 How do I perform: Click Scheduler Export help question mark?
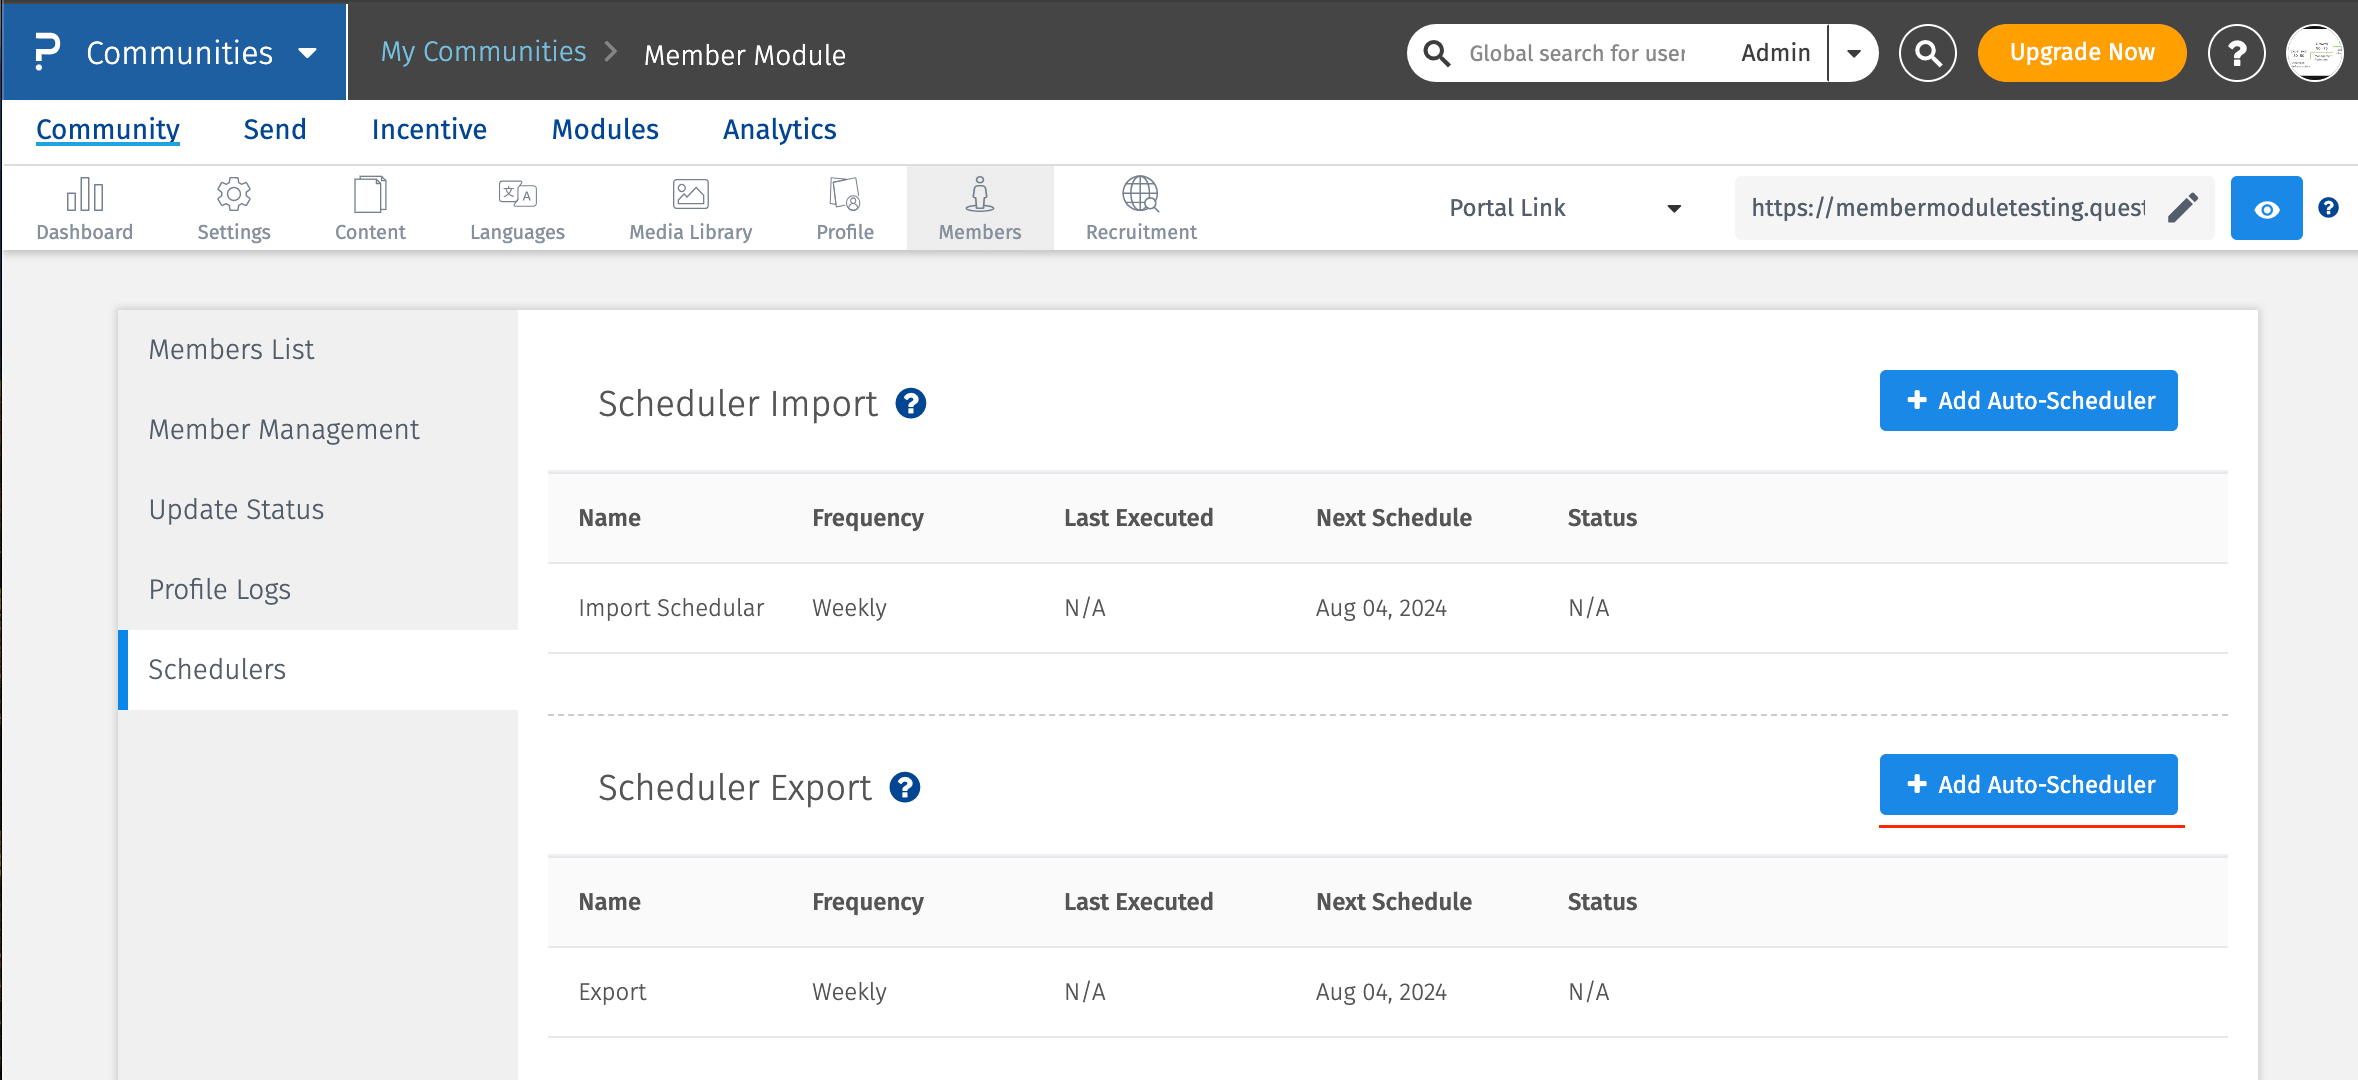(905, 788)
